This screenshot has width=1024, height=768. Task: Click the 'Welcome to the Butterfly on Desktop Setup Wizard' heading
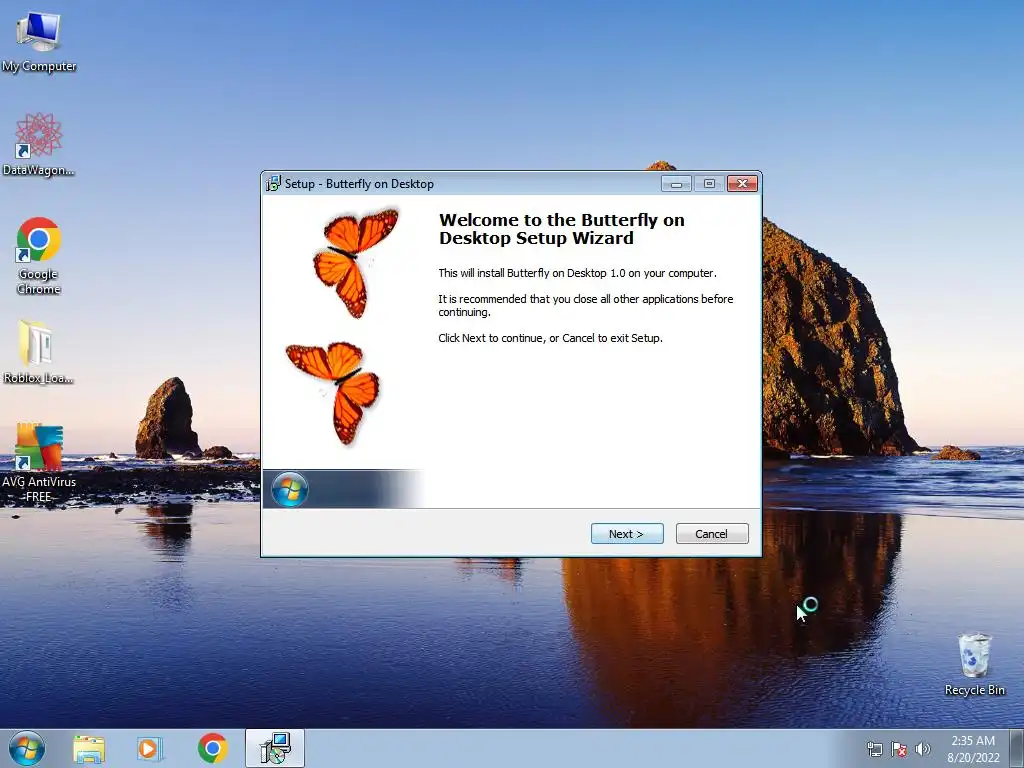(562, 229)
